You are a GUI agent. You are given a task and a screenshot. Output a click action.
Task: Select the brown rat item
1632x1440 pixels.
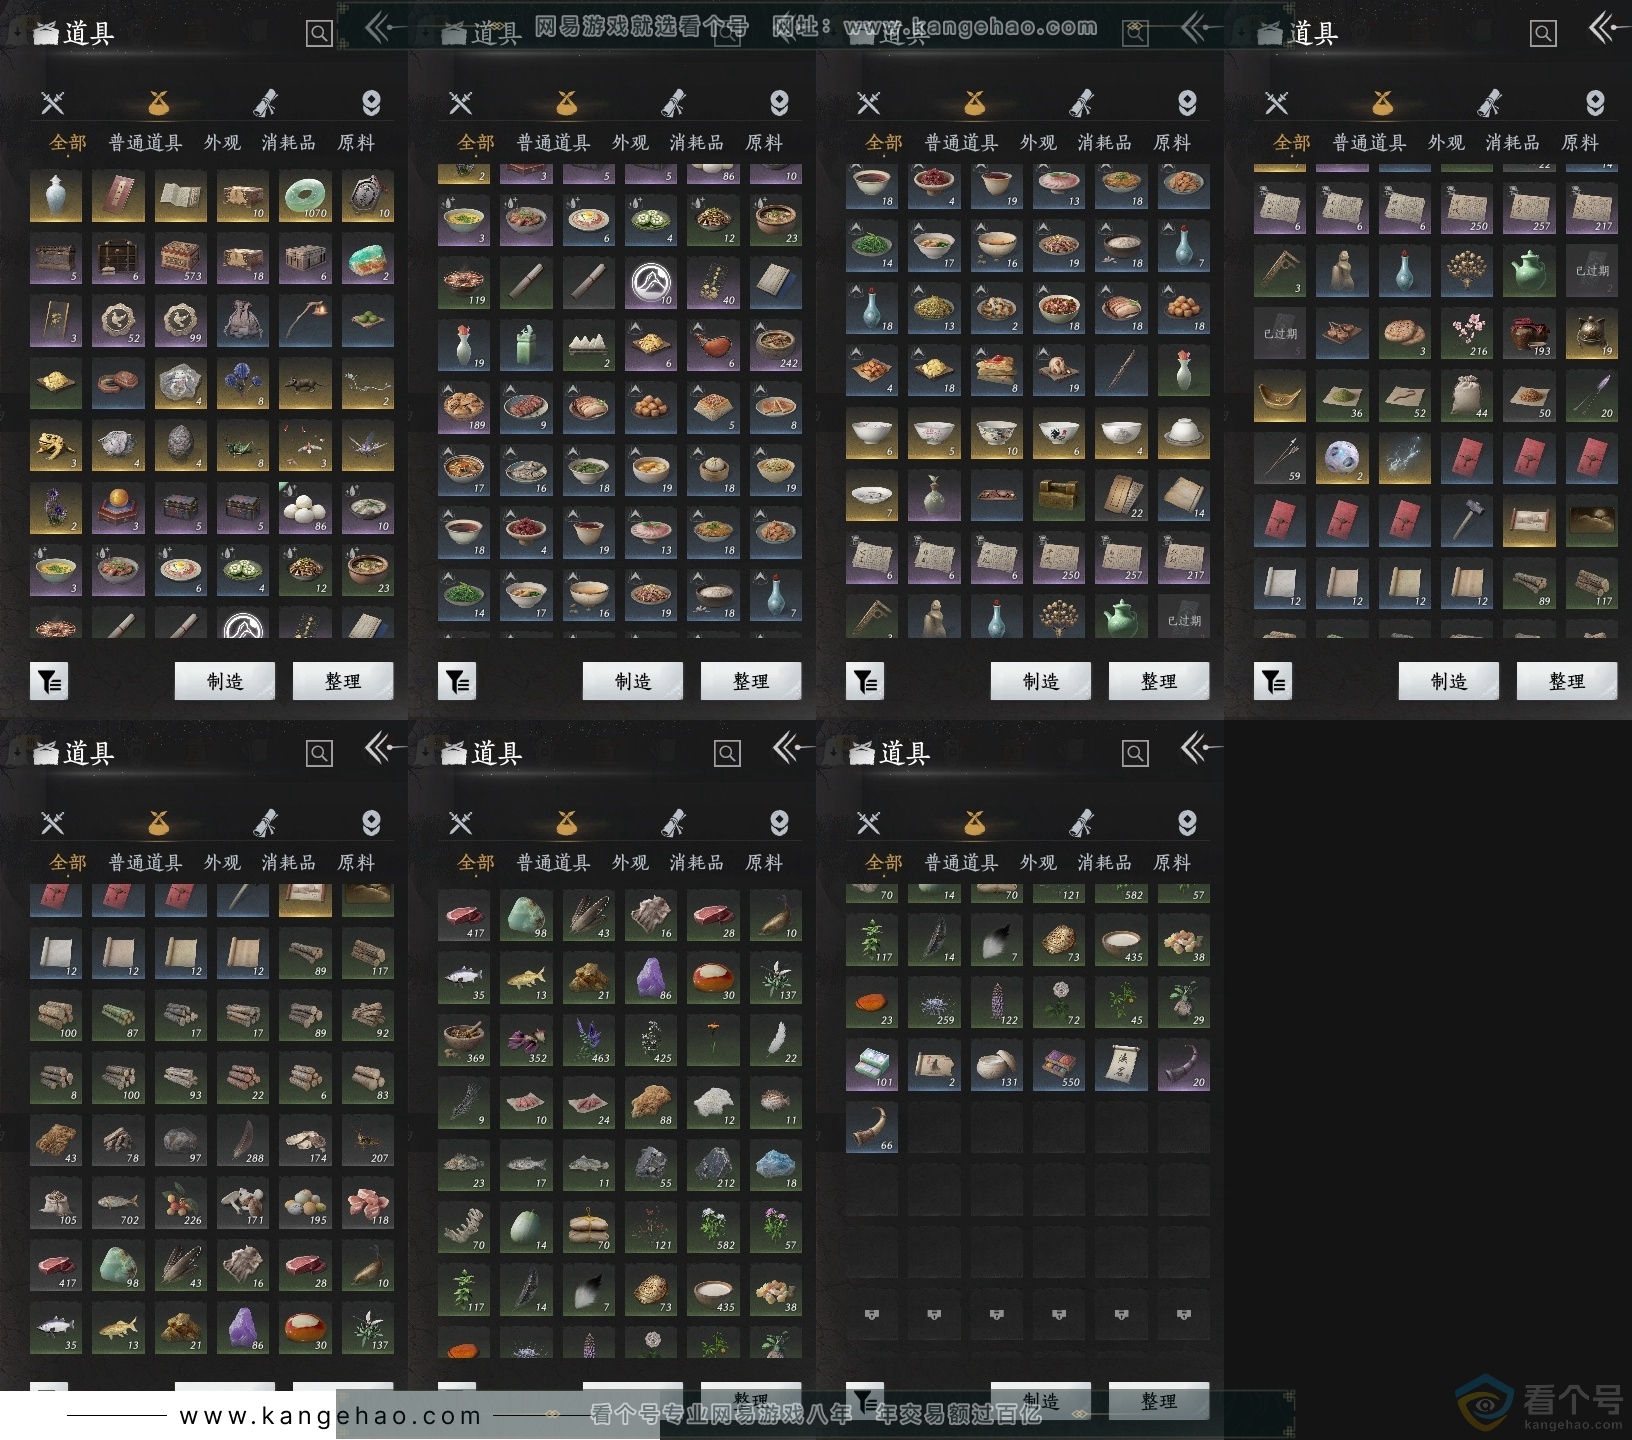point(305,384)
